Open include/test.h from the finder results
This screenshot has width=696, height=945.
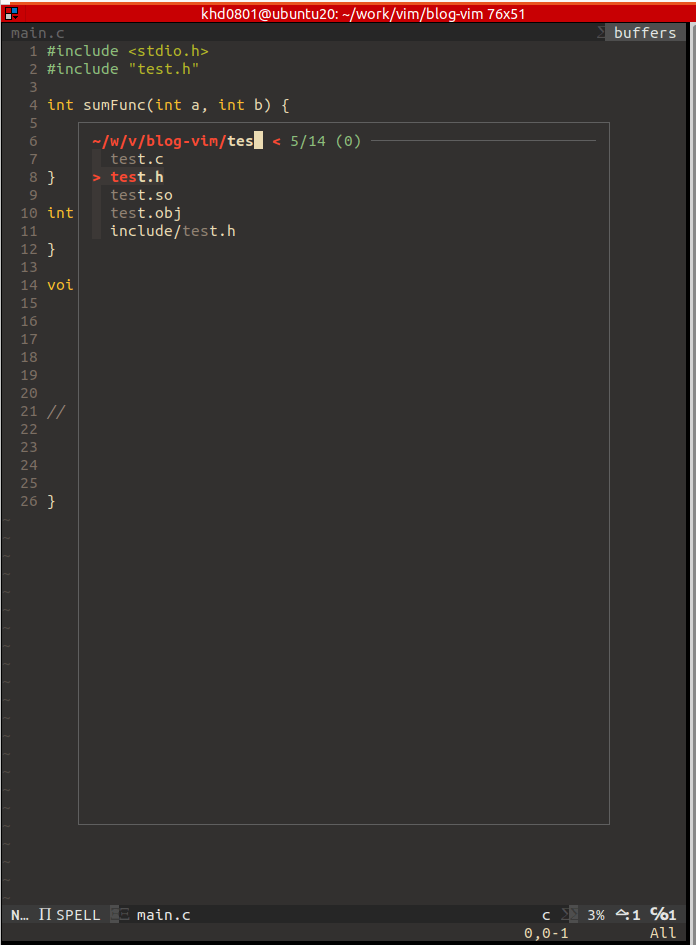(x=173, y=230)
